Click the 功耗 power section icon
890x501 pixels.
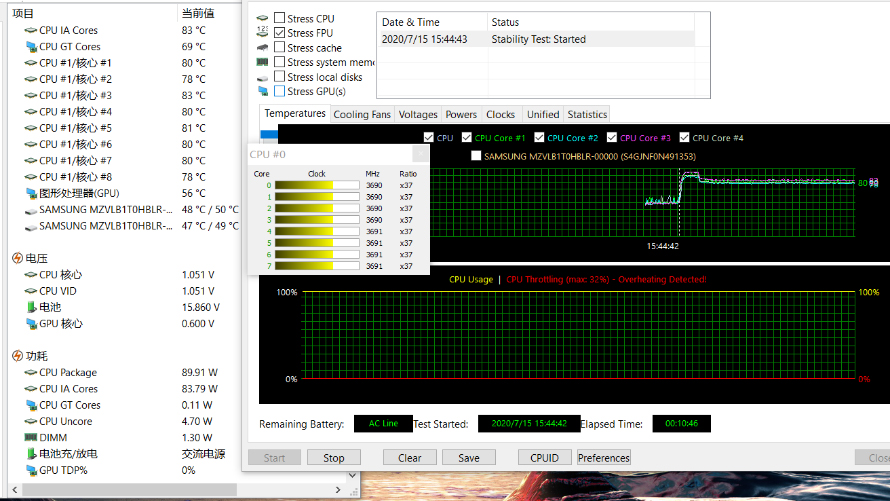(18, 356)
